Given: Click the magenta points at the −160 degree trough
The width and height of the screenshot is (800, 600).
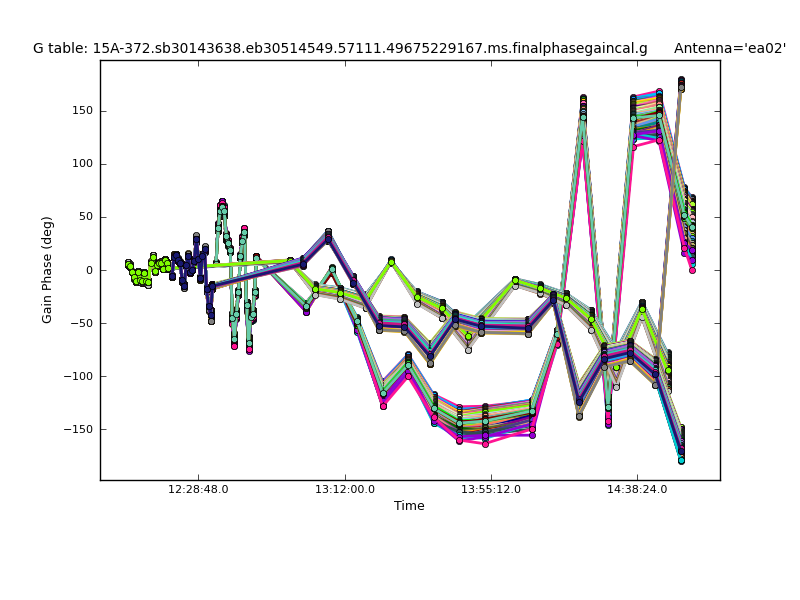Looking at the screenshot, I should point(485,442).
